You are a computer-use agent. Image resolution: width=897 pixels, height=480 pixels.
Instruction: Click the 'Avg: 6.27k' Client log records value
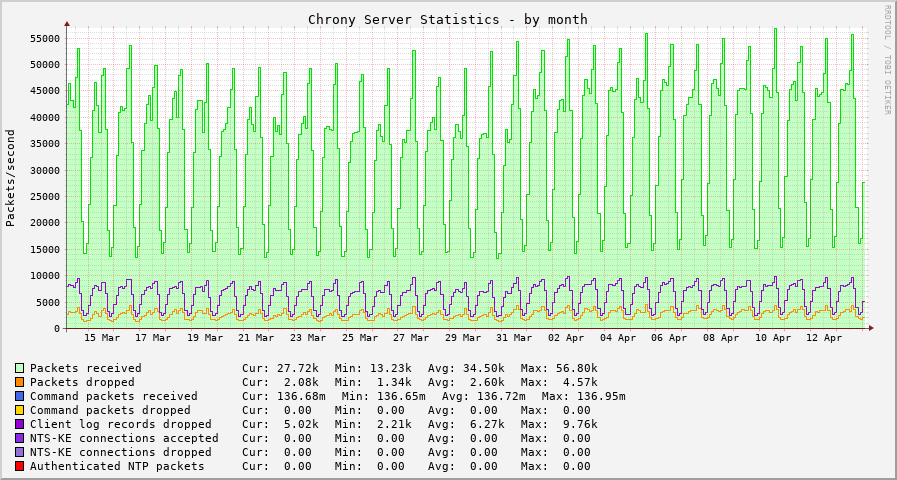(466, 424)
